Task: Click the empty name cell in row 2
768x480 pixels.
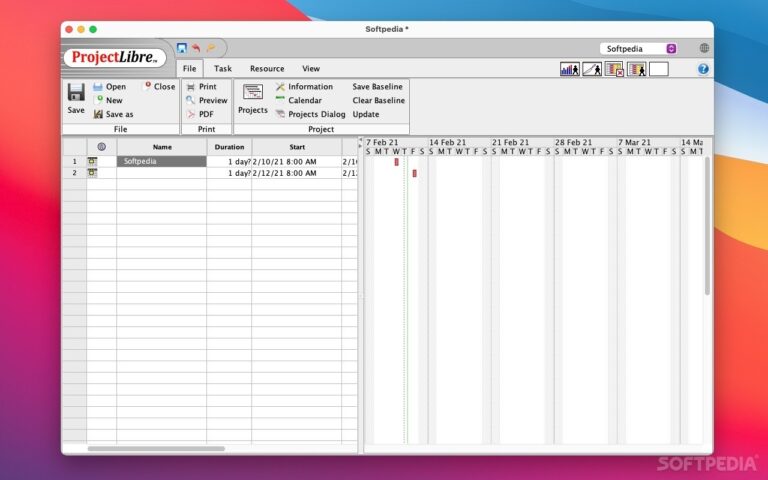Action: pos(162,173)
